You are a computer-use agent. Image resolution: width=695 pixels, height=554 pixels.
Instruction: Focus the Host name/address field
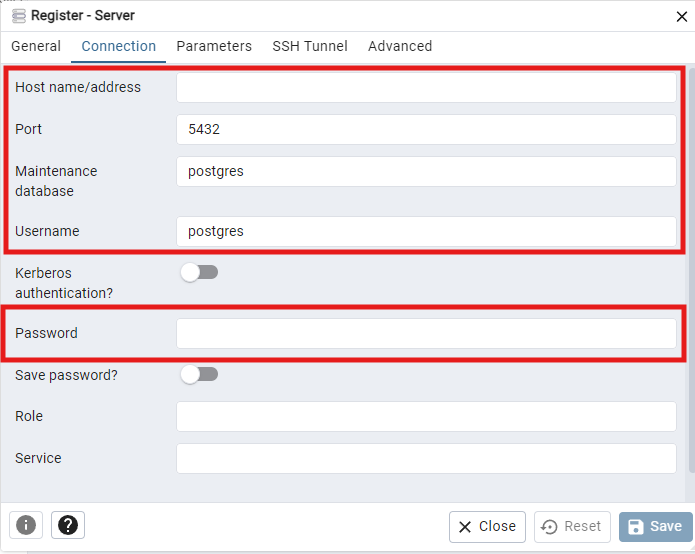[x=426, y=88]
